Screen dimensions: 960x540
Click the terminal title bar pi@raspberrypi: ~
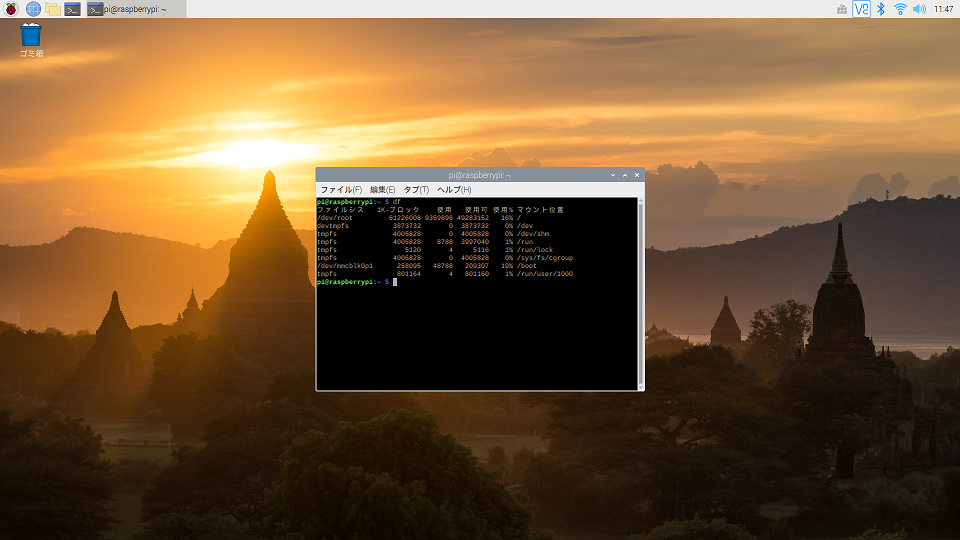[x=479, y=175]
